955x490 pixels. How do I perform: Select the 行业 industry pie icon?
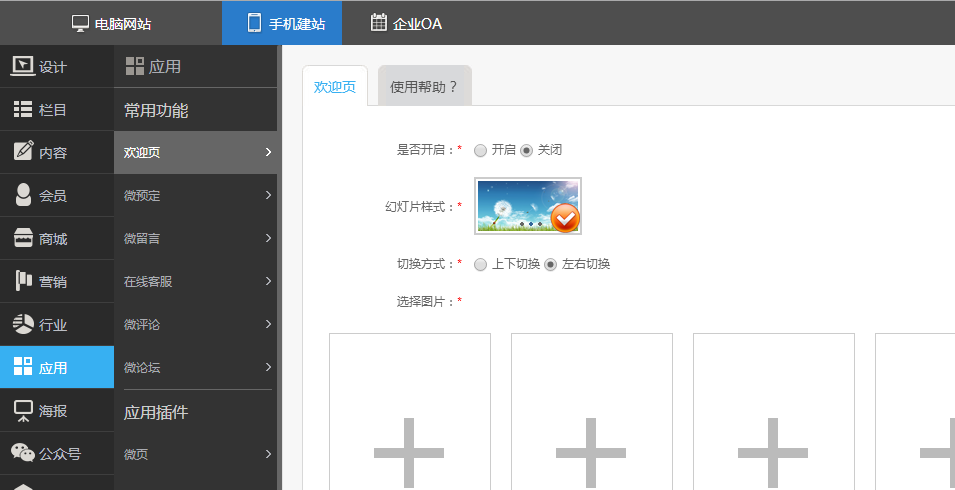tap(23, 324)
